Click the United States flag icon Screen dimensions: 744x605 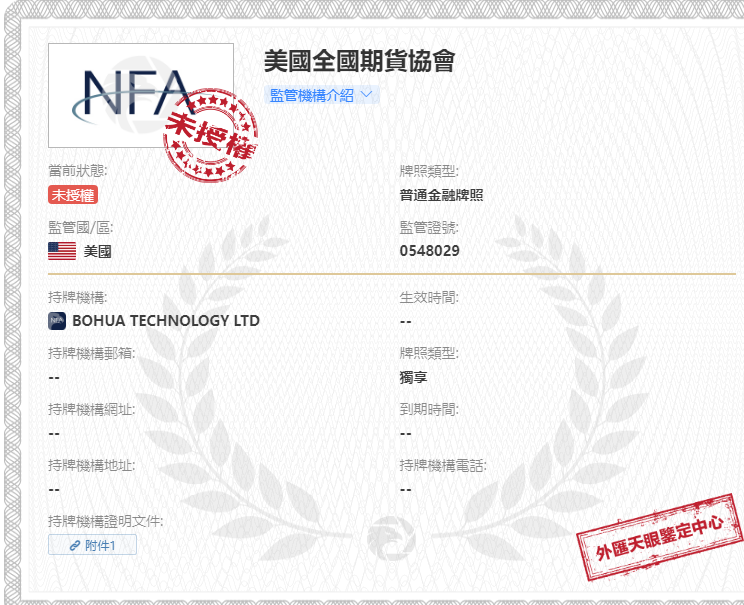pos(62,251)
